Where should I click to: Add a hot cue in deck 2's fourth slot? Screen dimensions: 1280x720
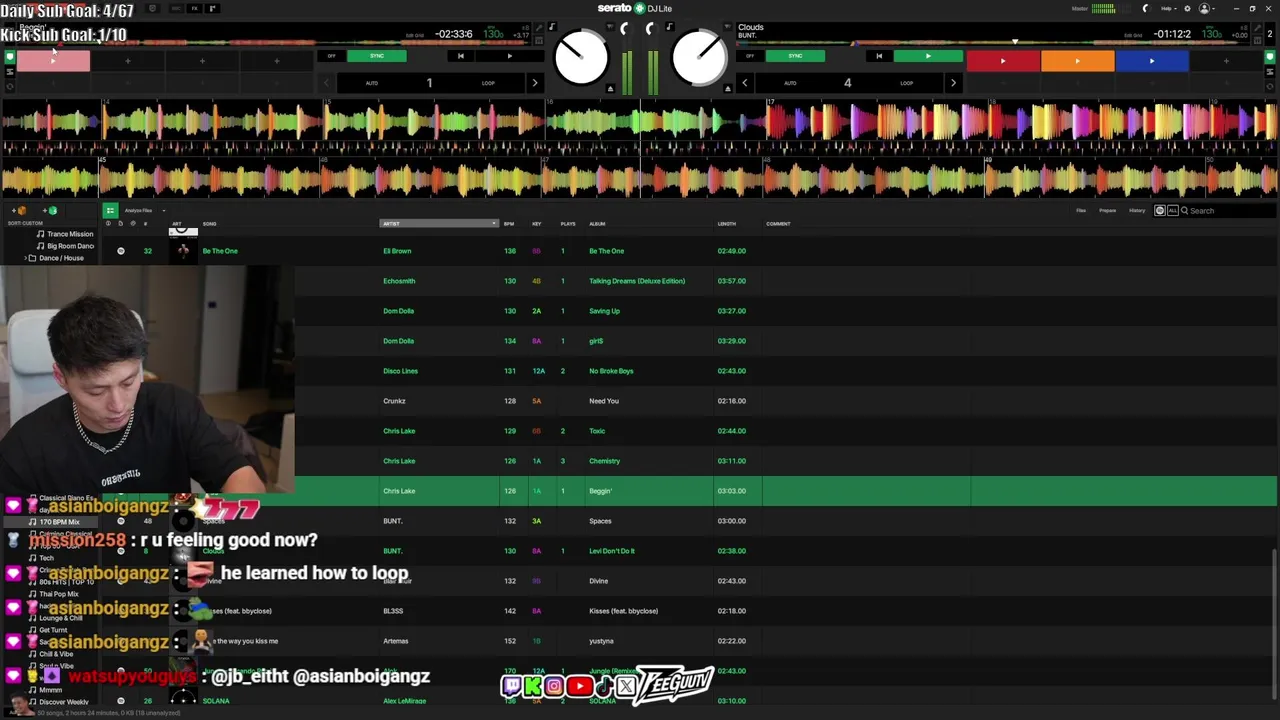click(x=1226, y=61)
